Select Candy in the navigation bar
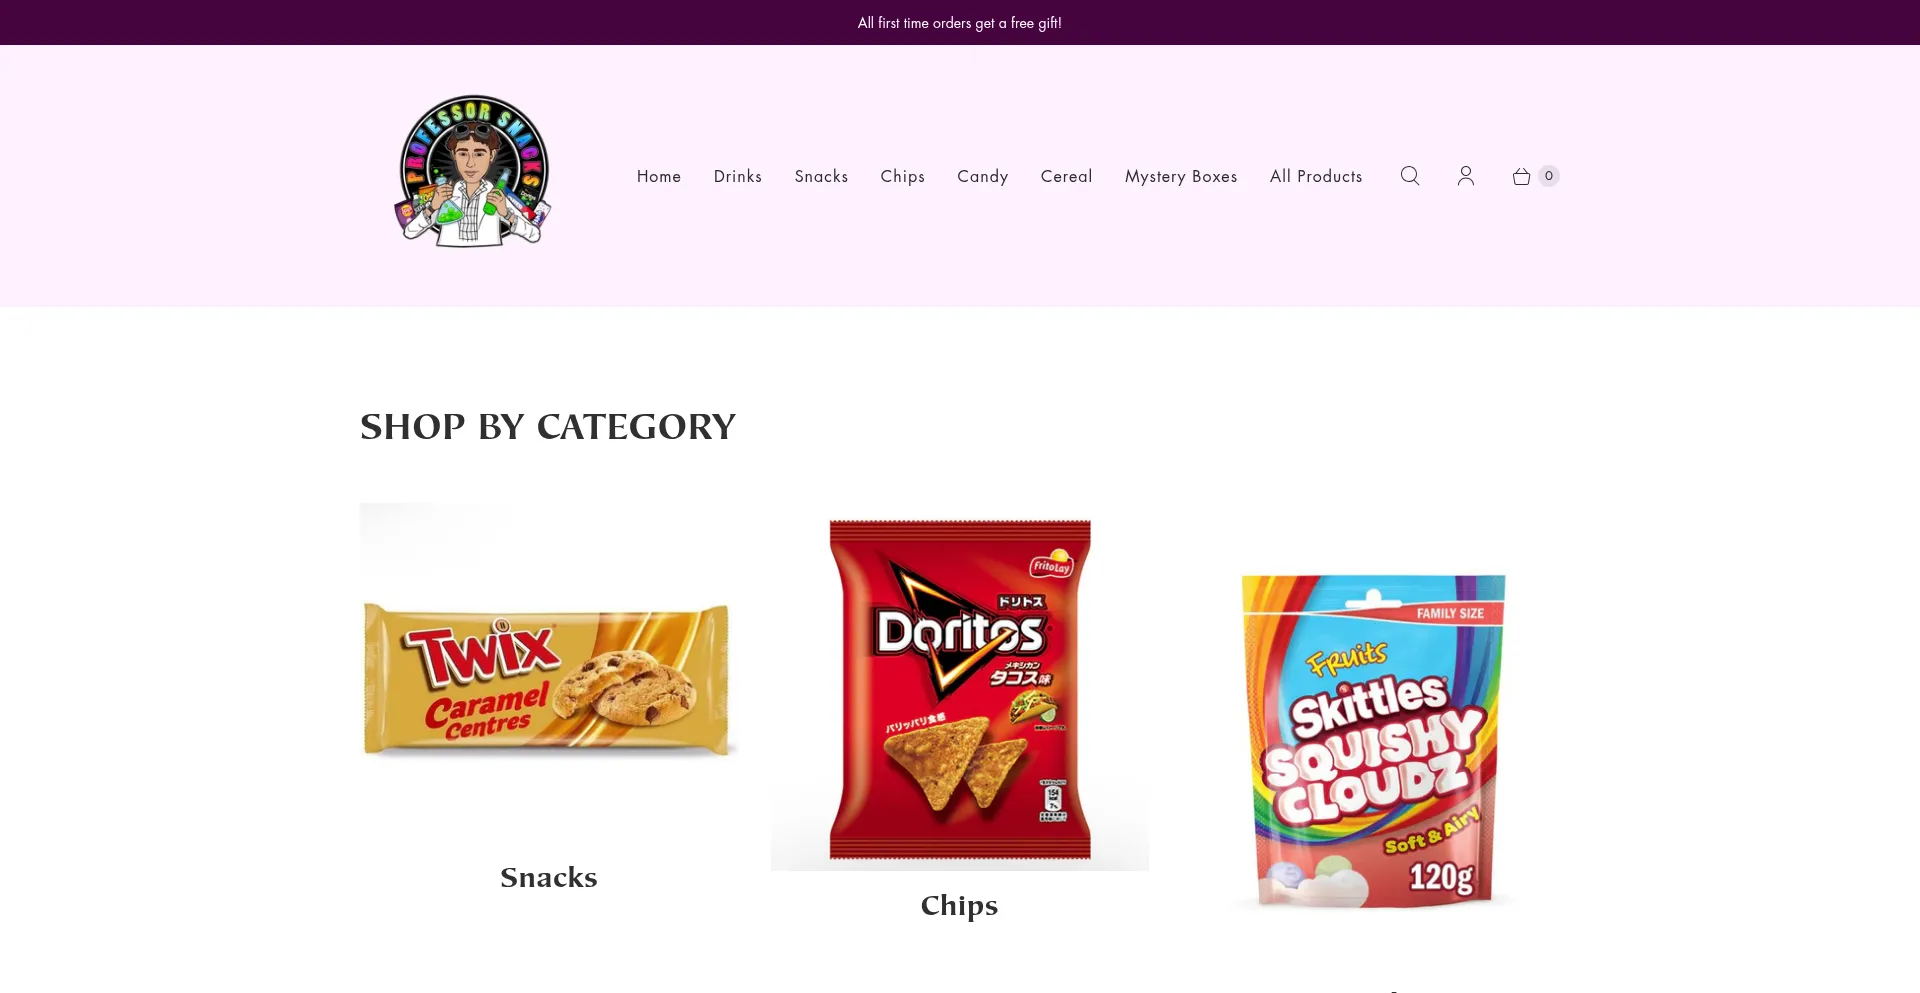 (x=983, y=176)
